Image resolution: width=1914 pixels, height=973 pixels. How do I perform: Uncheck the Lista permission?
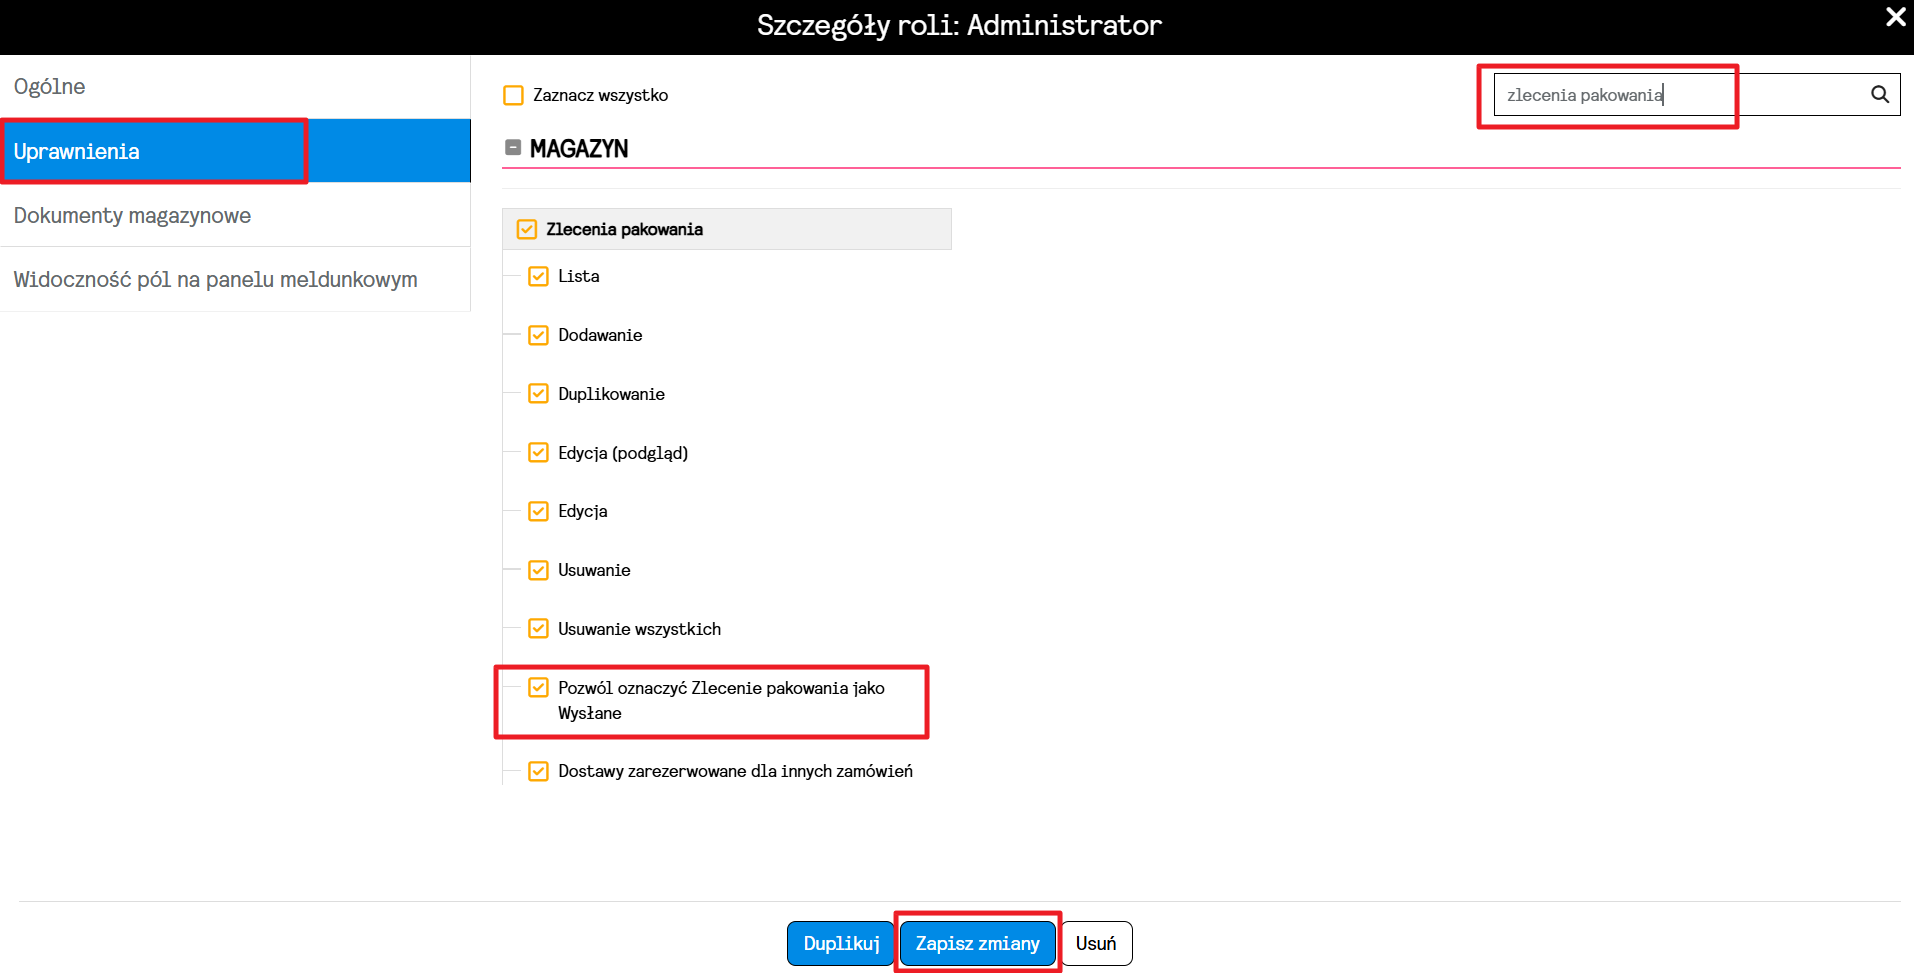(538, 276)
